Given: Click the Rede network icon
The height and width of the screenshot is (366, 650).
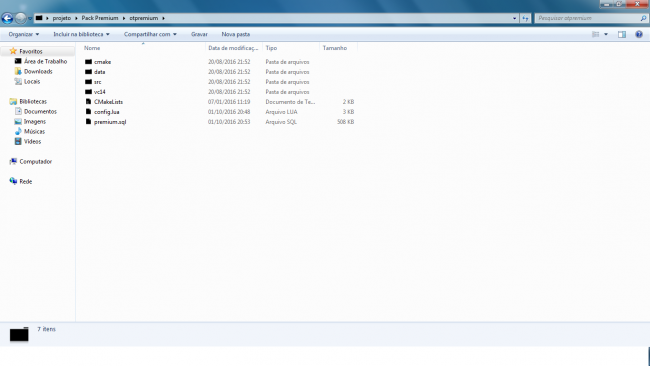Looking at the screenshot, I should [x=13, y=181].
